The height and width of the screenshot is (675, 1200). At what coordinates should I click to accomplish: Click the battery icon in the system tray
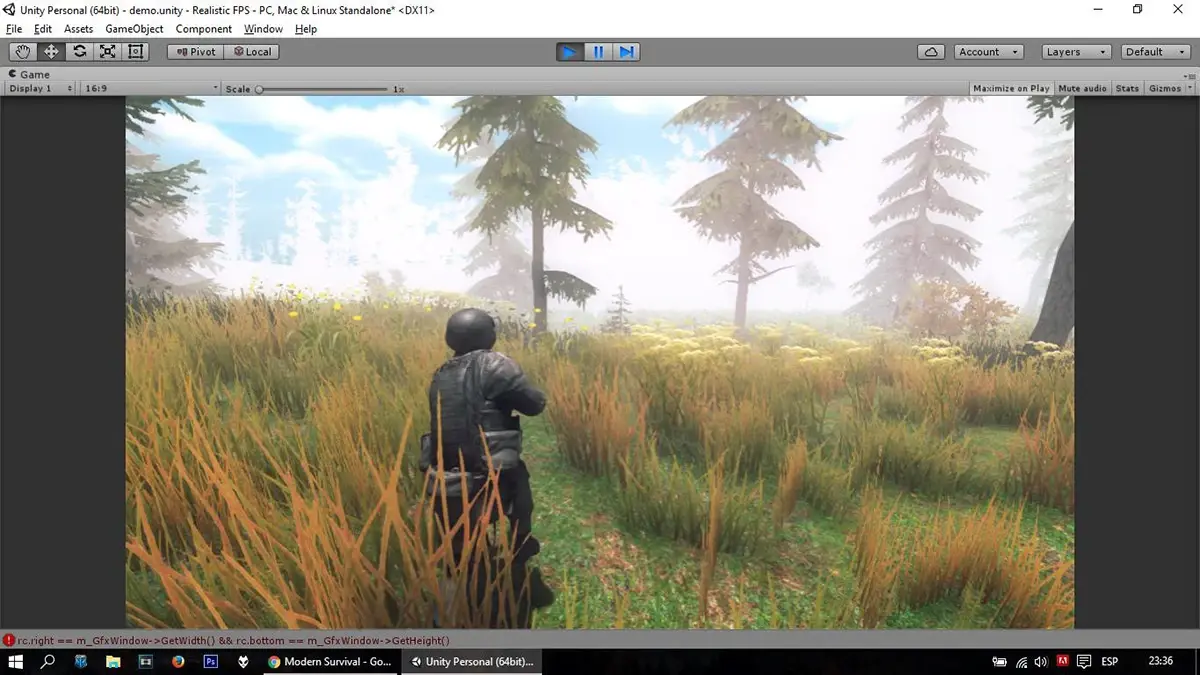pyautogui.click(x=999, y=661)
